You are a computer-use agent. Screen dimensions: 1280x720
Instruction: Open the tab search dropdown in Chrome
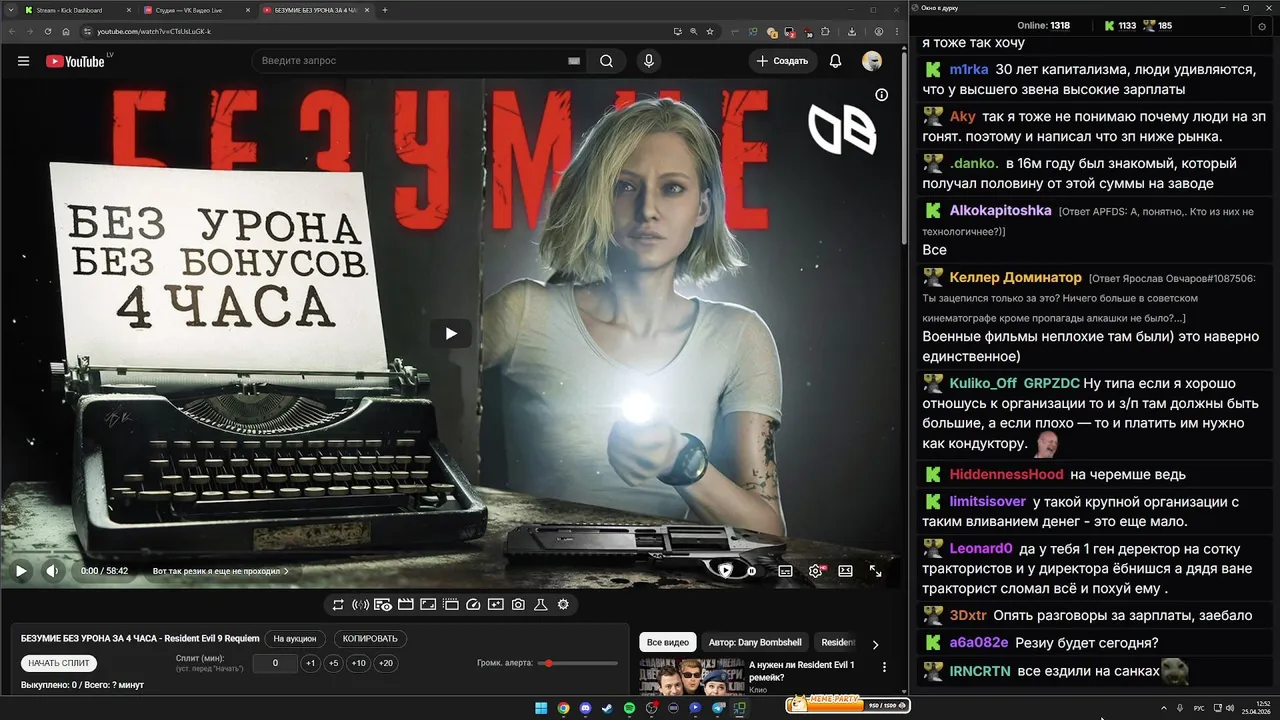pyautogui.click(x=9, y=10)
